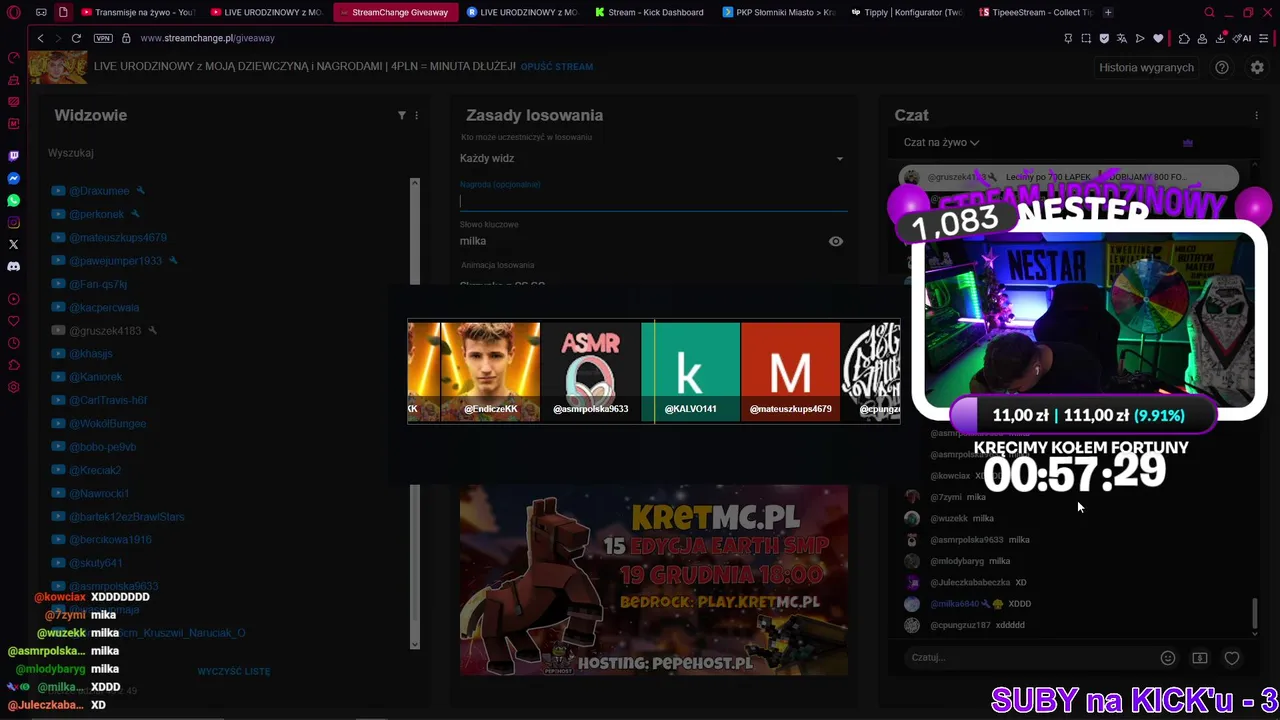This screenshot has width=1280, height=720.
Task: Click the snapshot tool in address bar
Action: pos(1086,38)
